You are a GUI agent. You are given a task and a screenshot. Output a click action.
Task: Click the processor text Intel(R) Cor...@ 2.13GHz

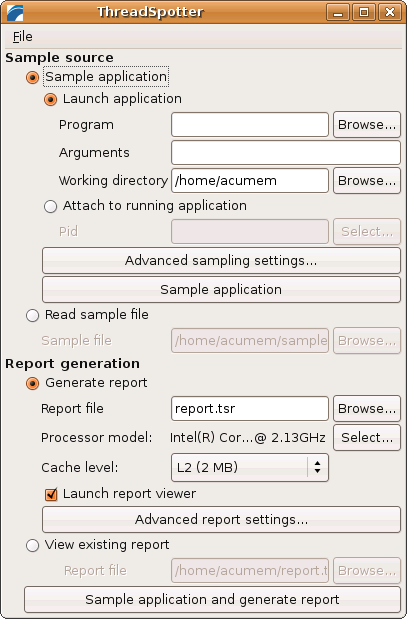click(248, 438)
